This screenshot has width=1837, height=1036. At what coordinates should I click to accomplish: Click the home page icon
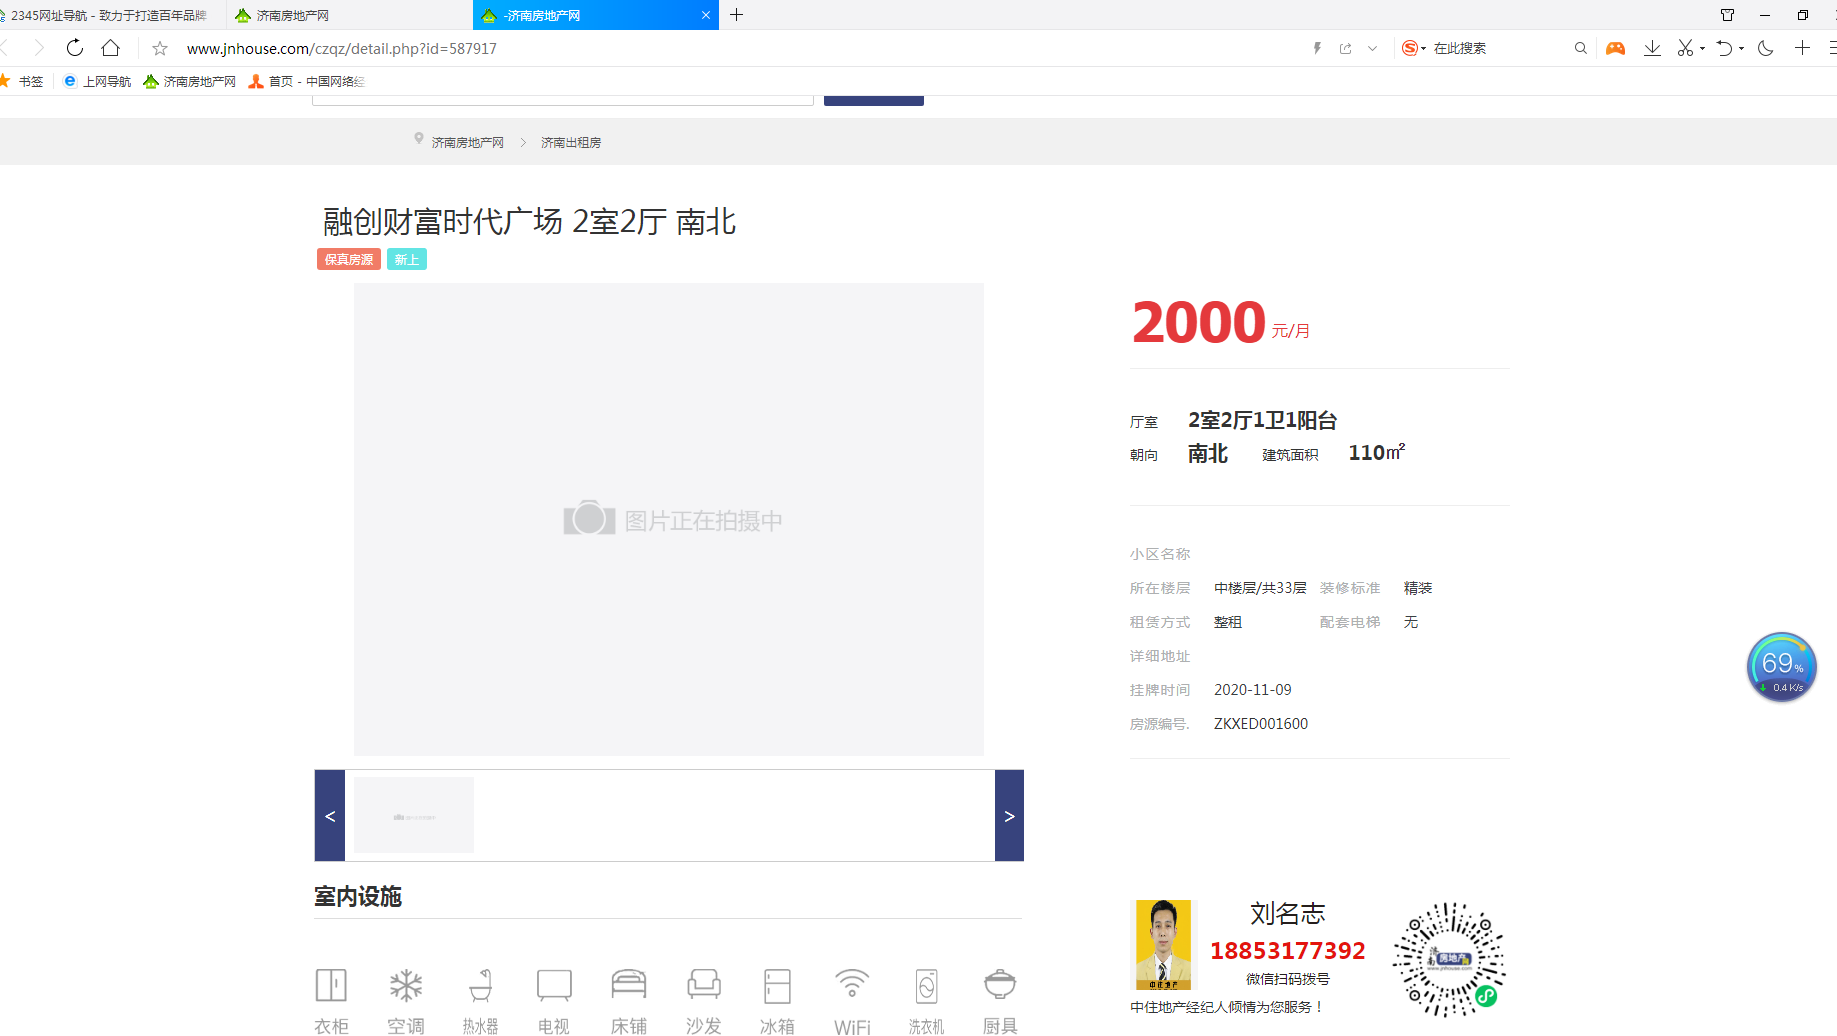[x=111, y=48]
